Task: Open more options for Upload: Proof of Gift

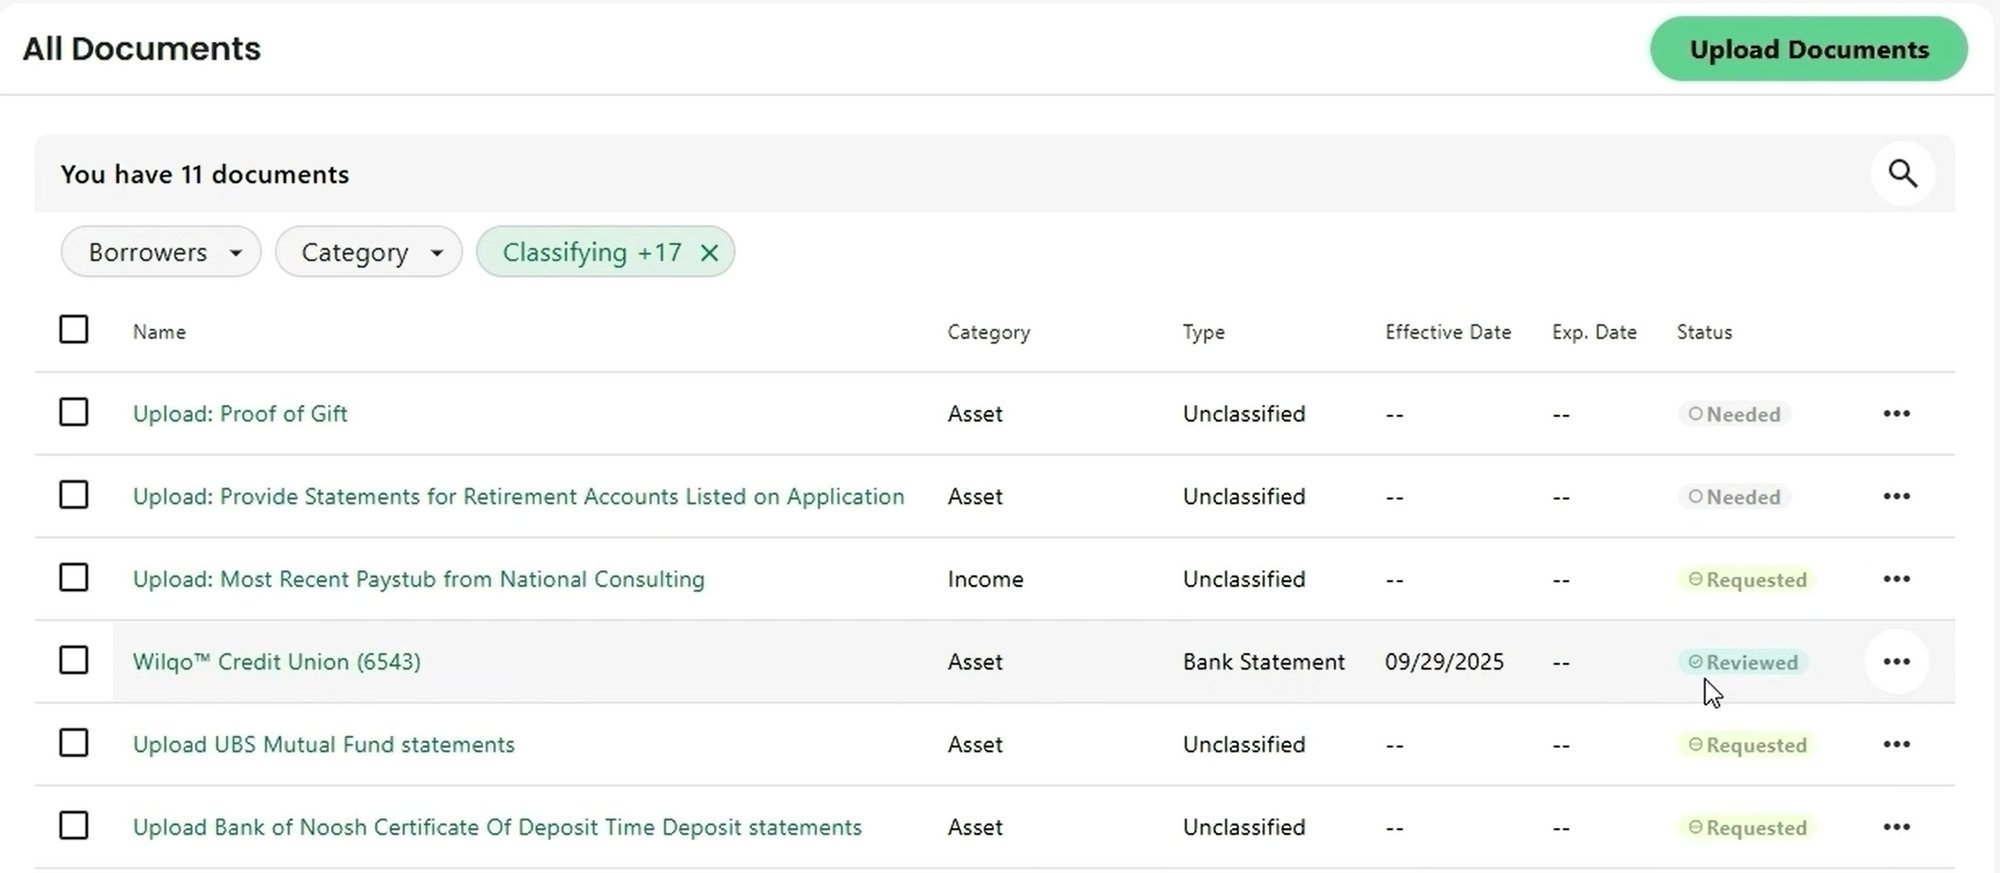Action: tap(1896, 413)
